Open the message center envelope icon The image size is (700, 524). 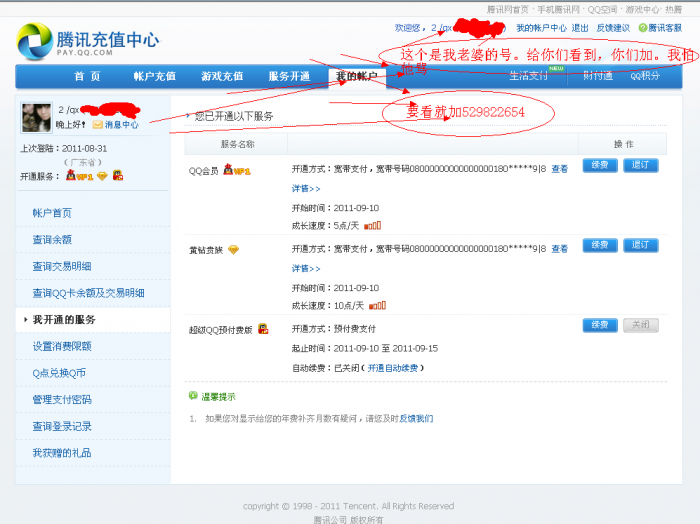97,125
